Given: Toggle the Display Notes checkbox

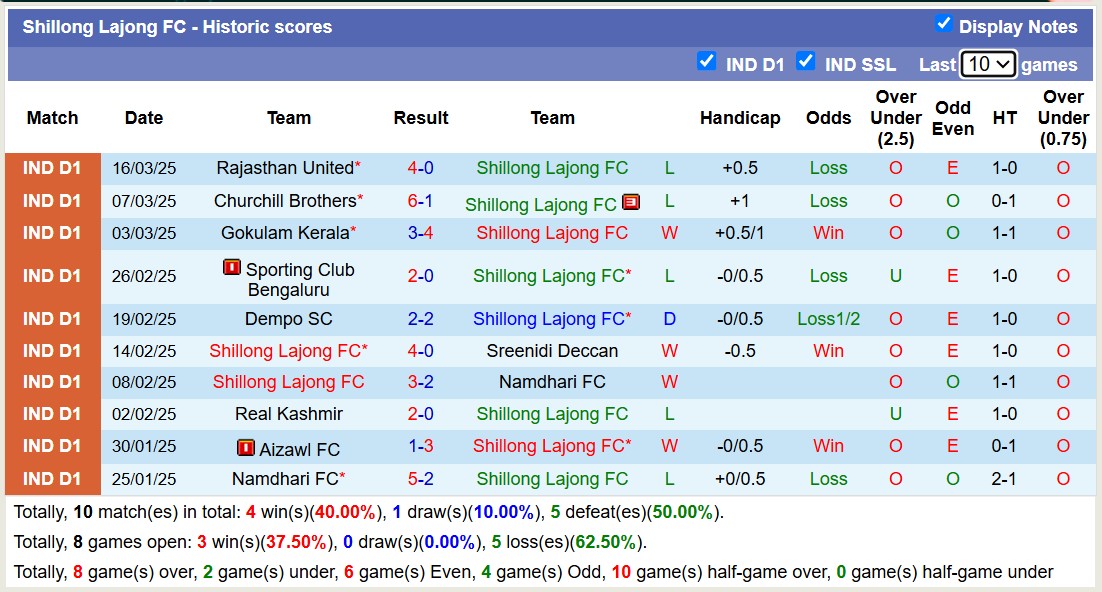Looking at the screenshot, I should tap(943, 24).
